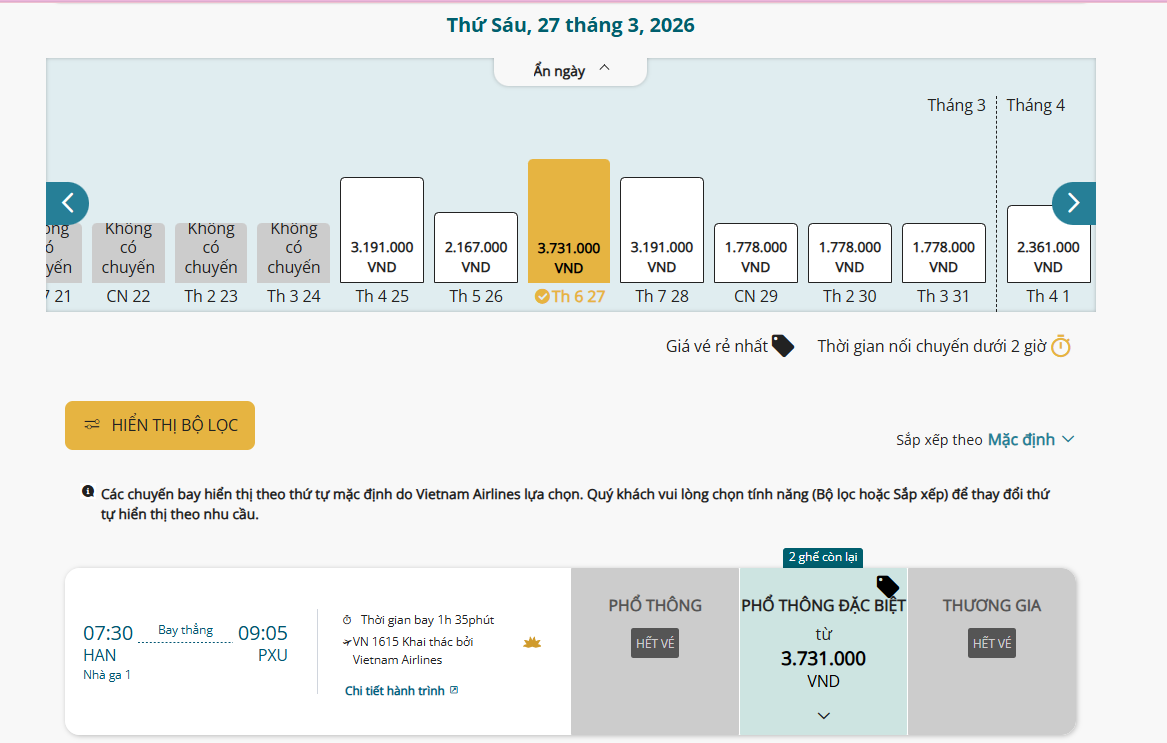Select the Th 5 26 date priced 2.167.000
The height and width of the screenshot is (743, 1167).
point(476,248)
